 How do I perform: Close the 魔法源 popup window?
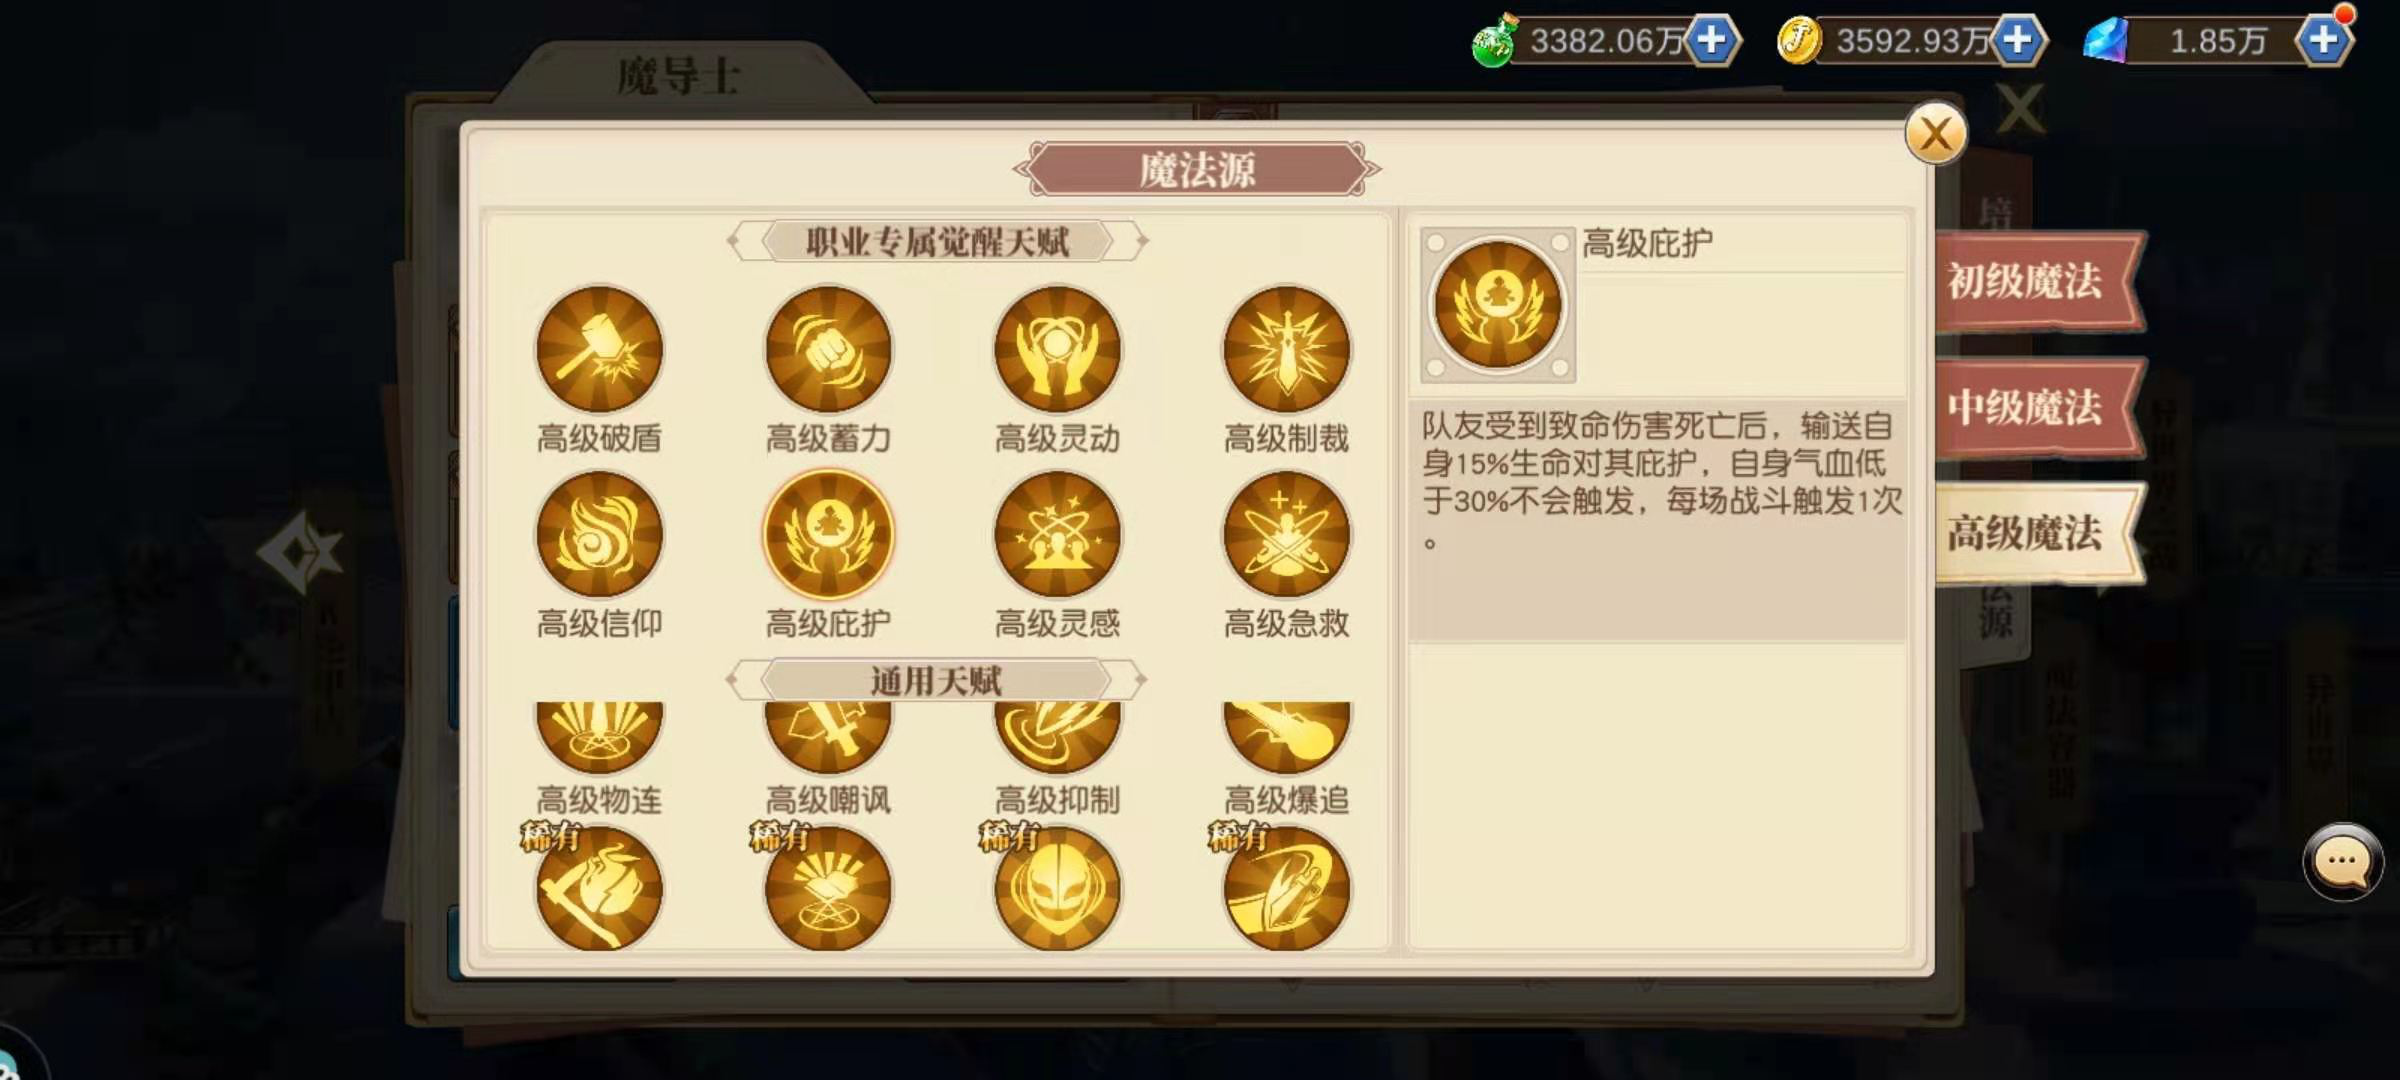(x=1936, y=134)
